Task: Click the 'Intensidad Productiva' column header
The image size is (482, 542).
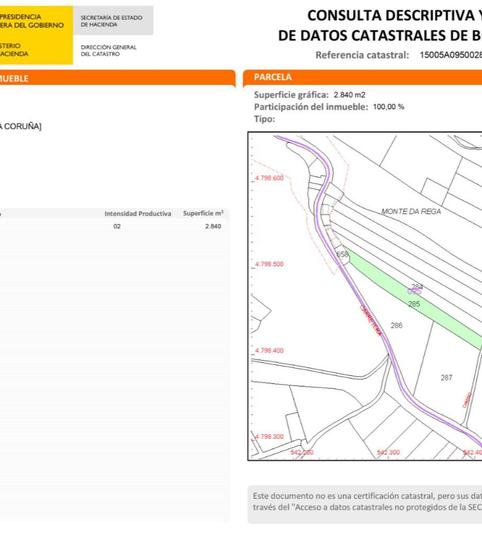Action: click(138, 214)
